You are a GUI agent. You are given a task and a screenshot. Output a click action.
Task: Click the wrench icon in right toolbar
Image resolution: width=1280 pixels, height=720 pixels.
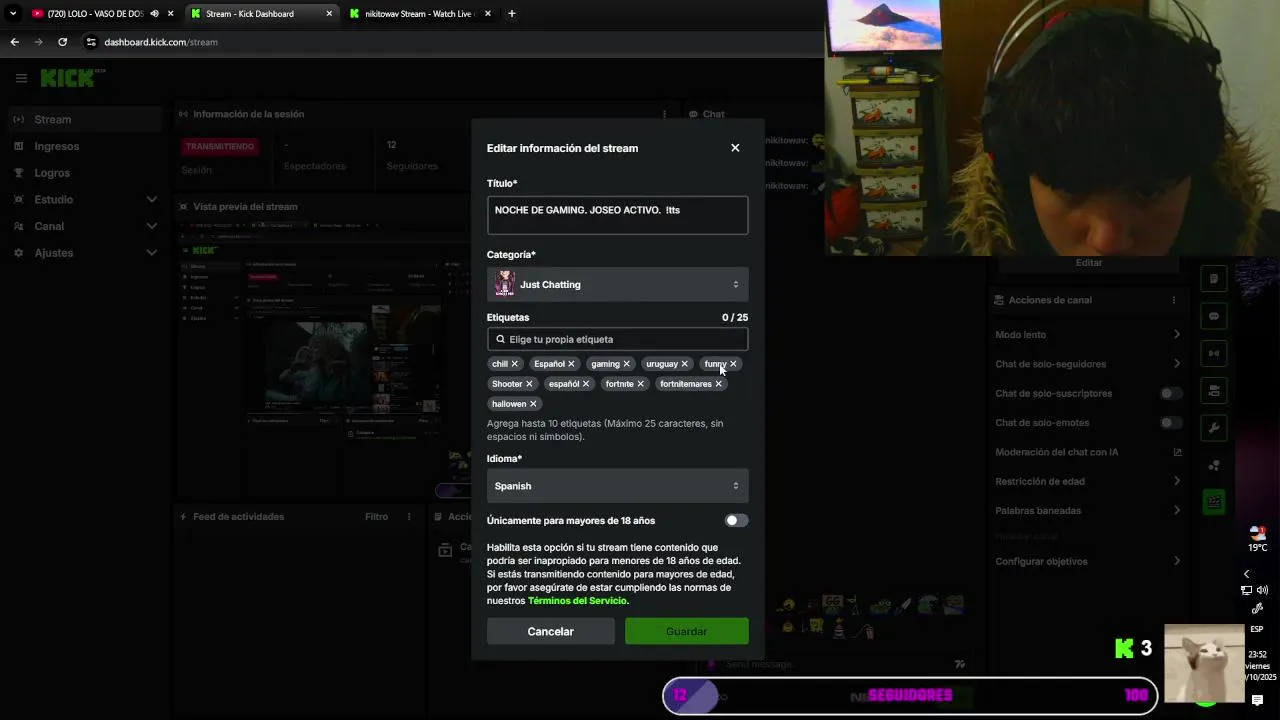click(x=1214, y=428)
